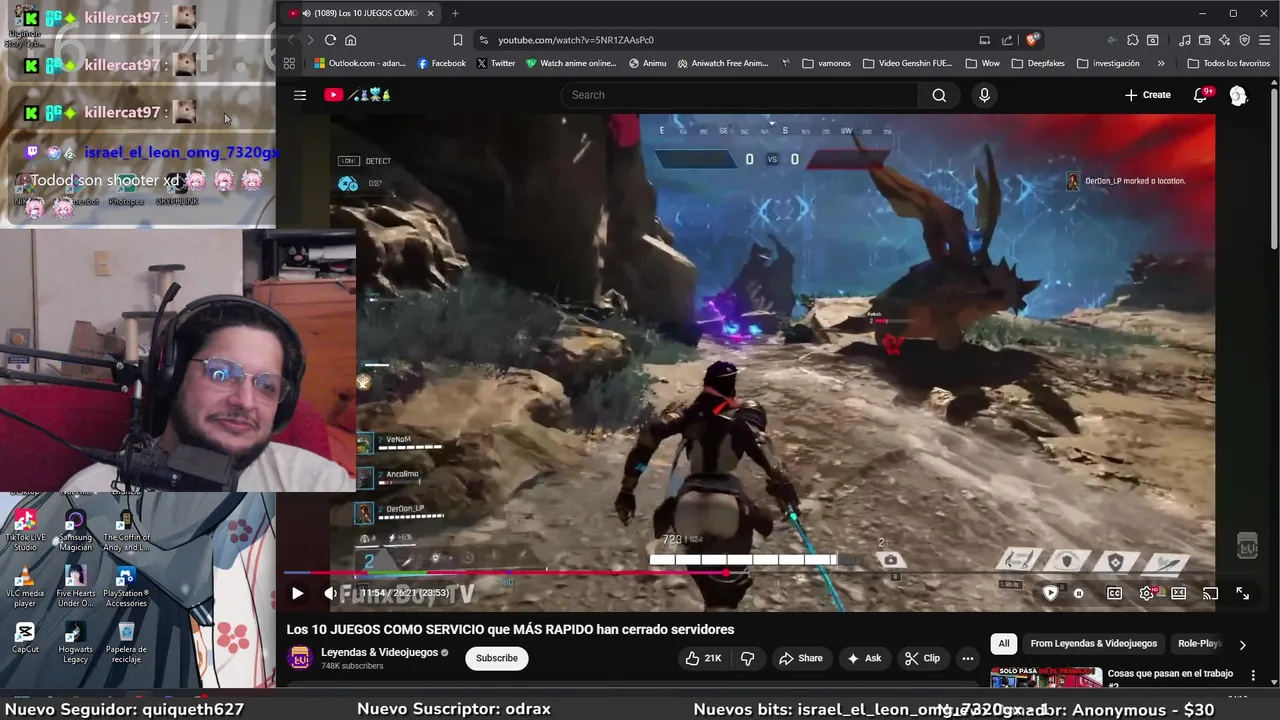Screen dimensions: 1280x720
Task: Share this page from the address bar
Action: (1009, 40)
